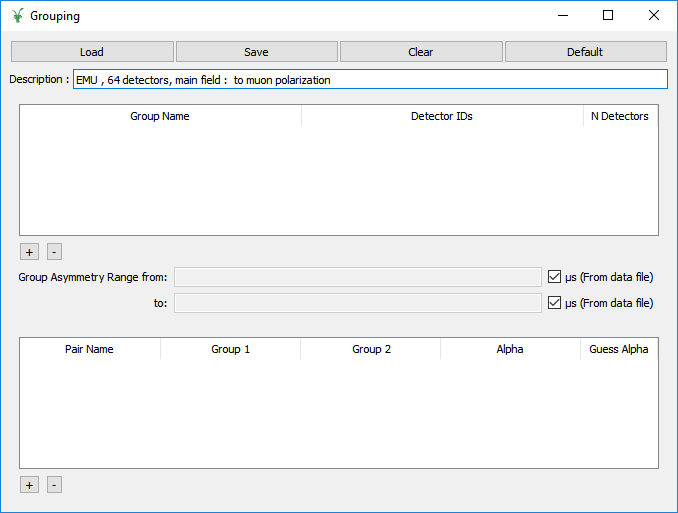Click the Save grouping button

(256, 52)
